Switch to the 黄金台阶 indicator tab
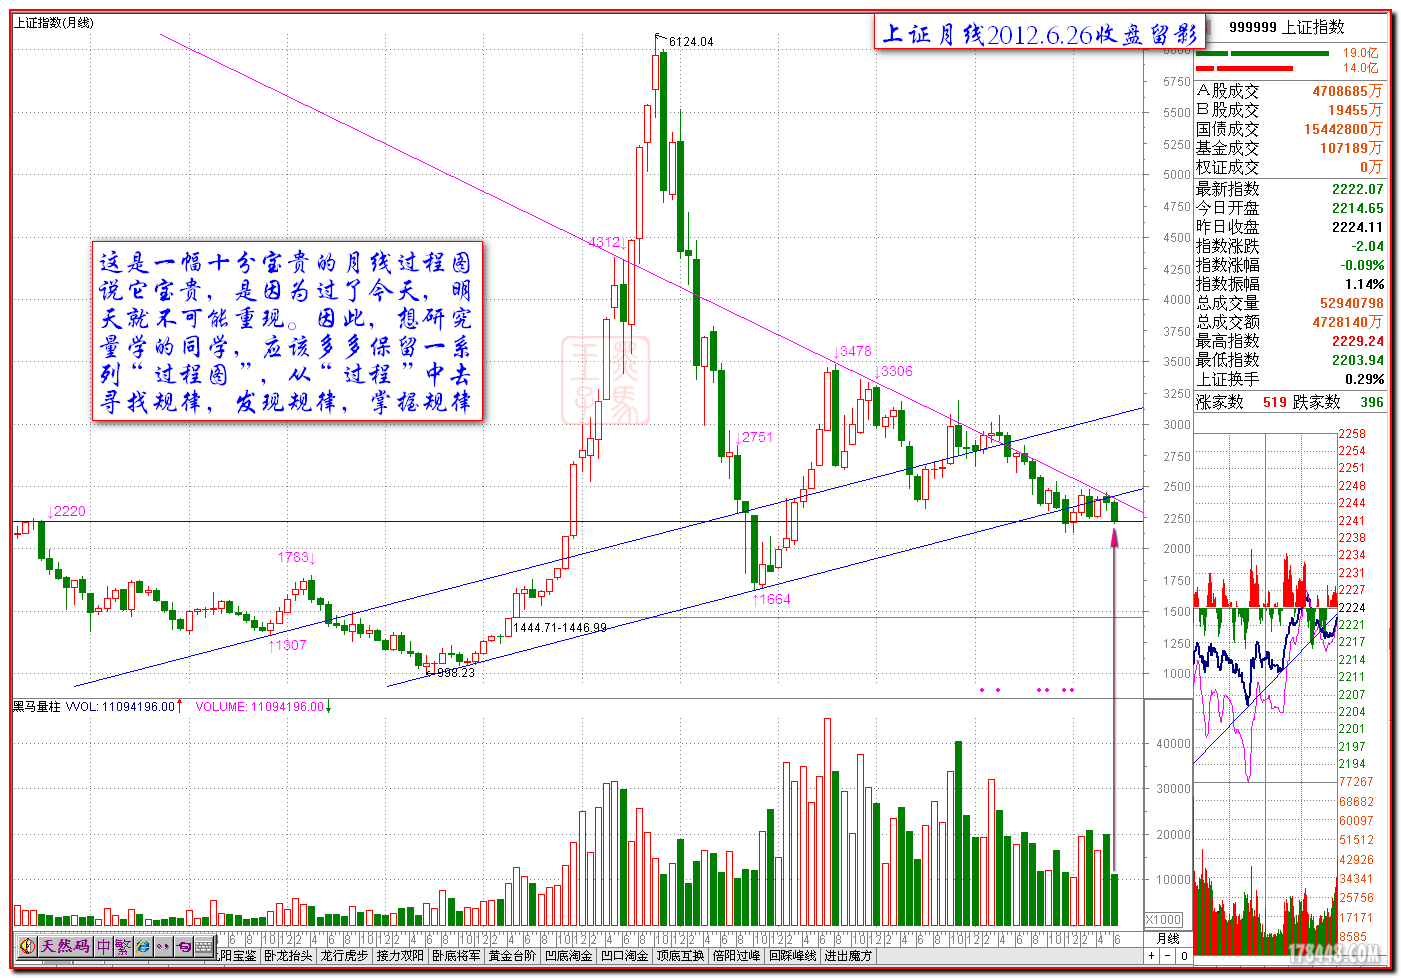Image resolution: width=1401 pixels, height=978 pixels. [x=512, y=956]
